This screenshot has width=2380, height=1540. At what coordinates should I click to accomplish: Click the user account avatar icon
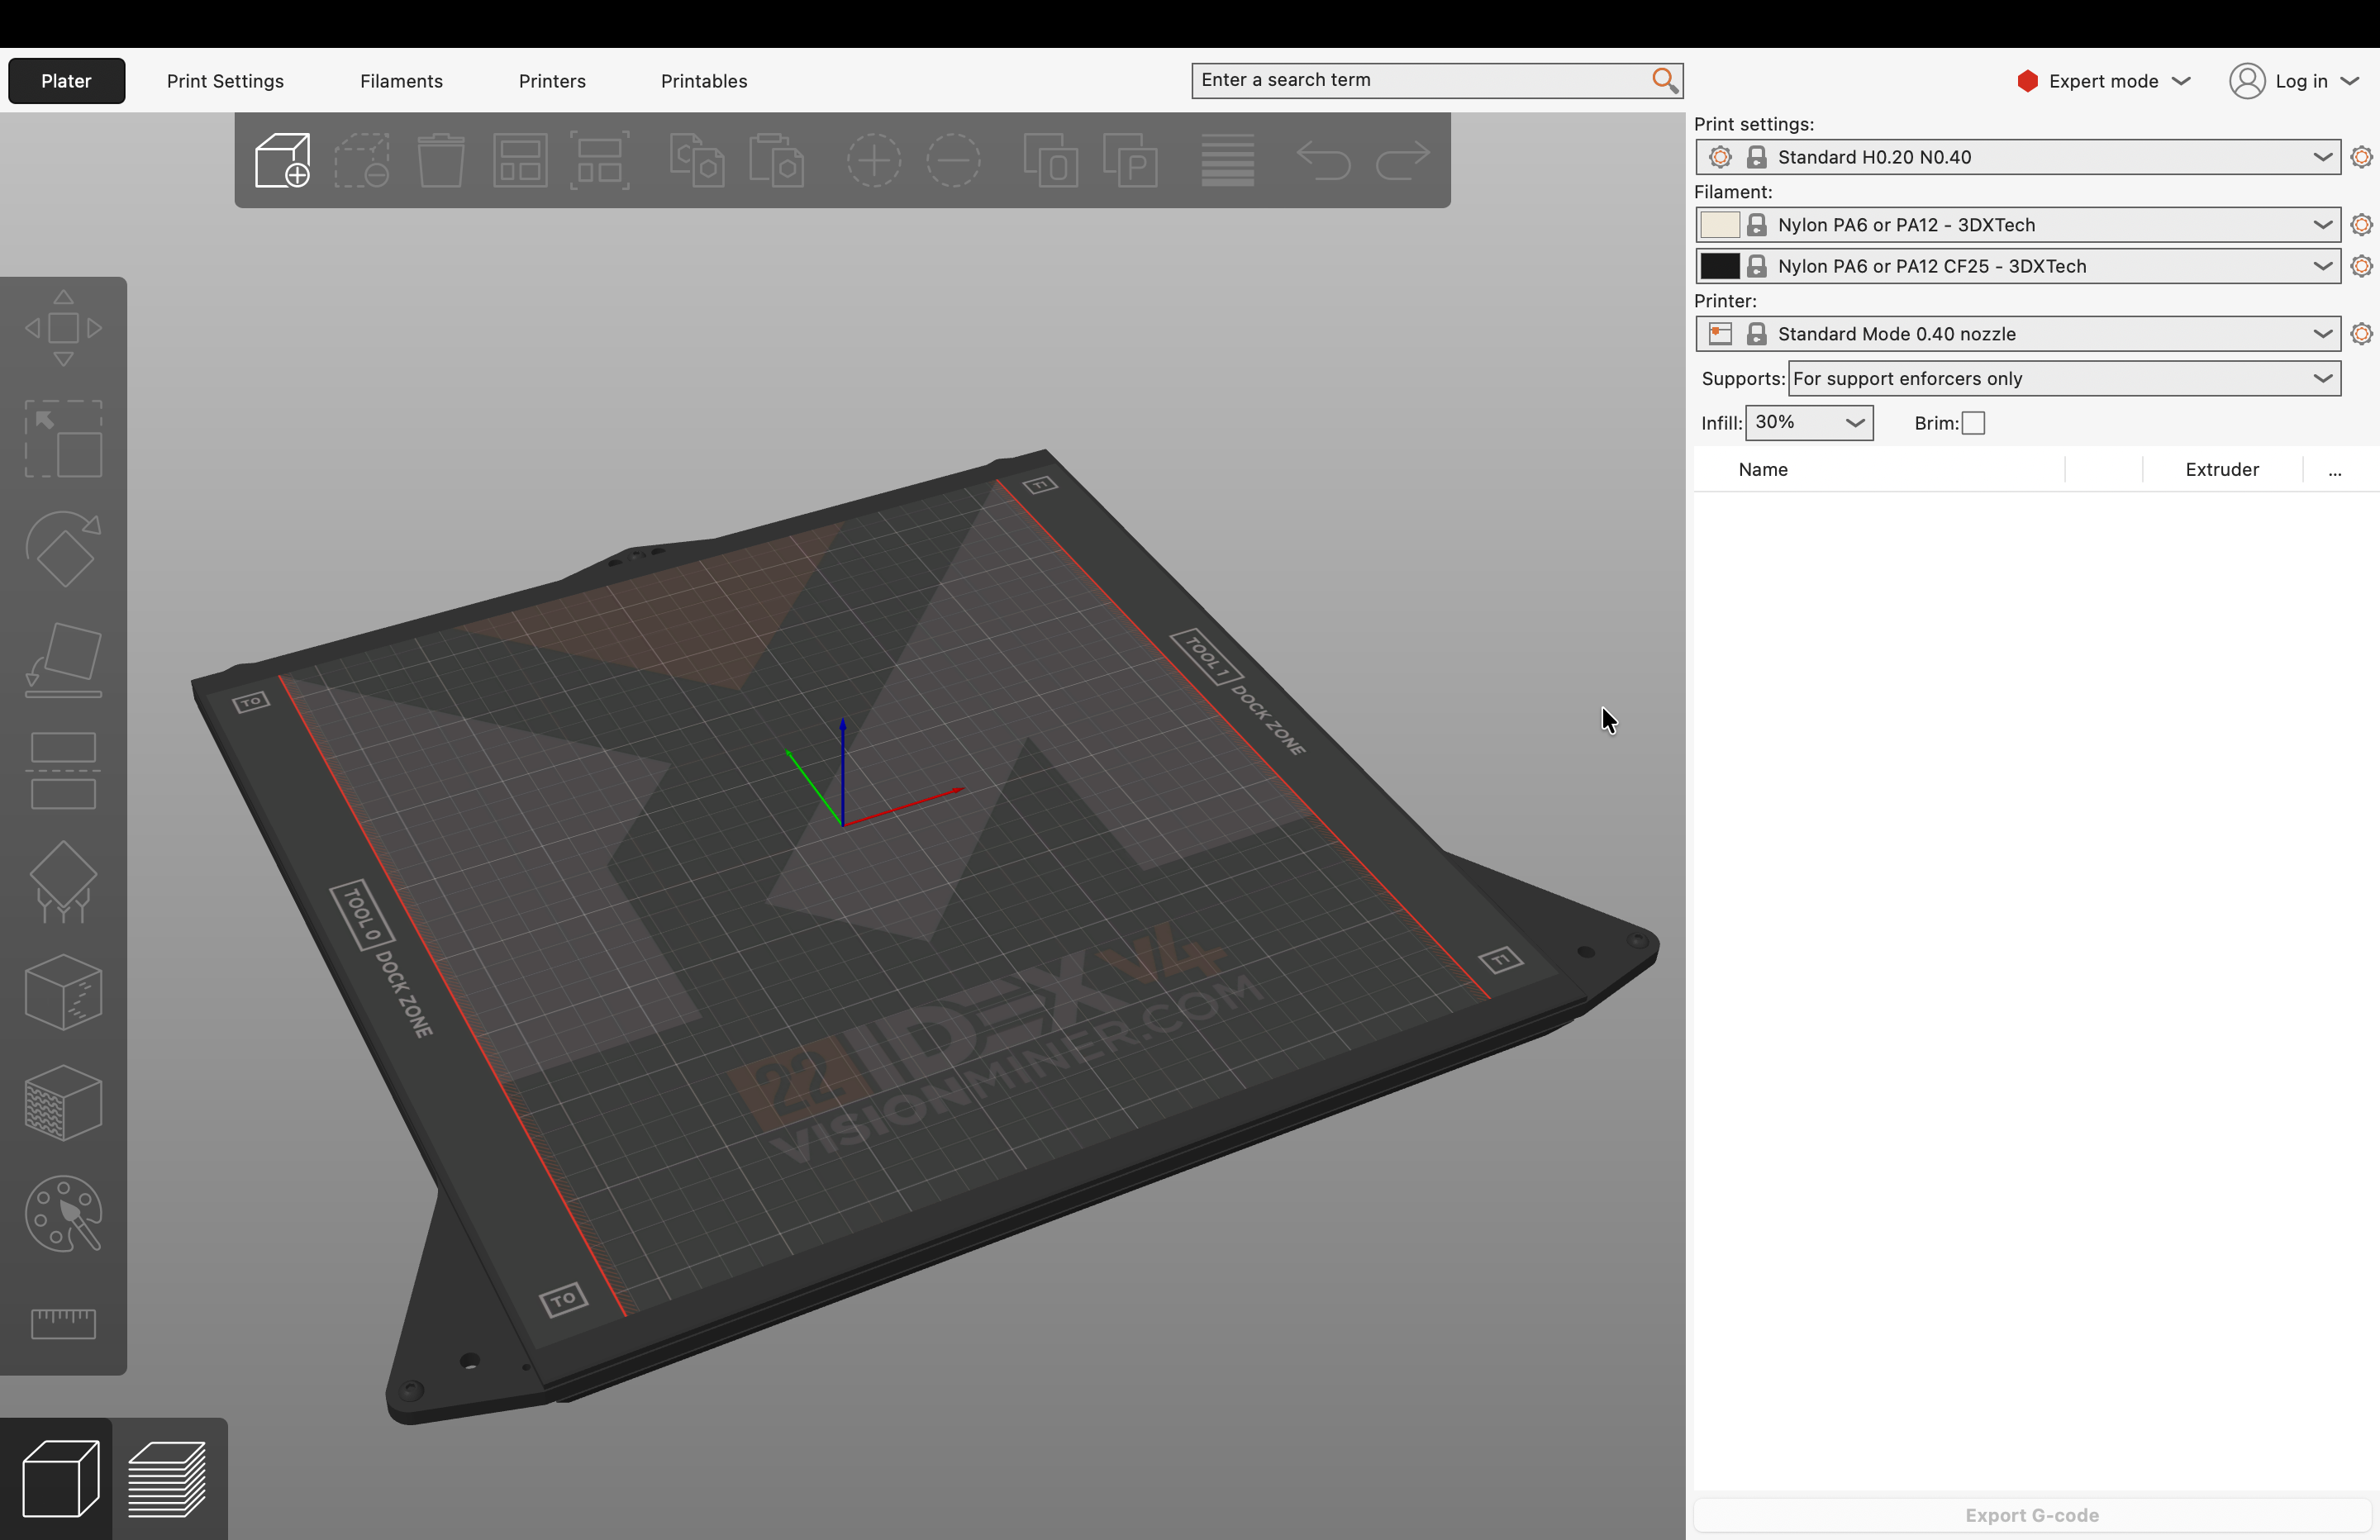(x=2246, y=81)
